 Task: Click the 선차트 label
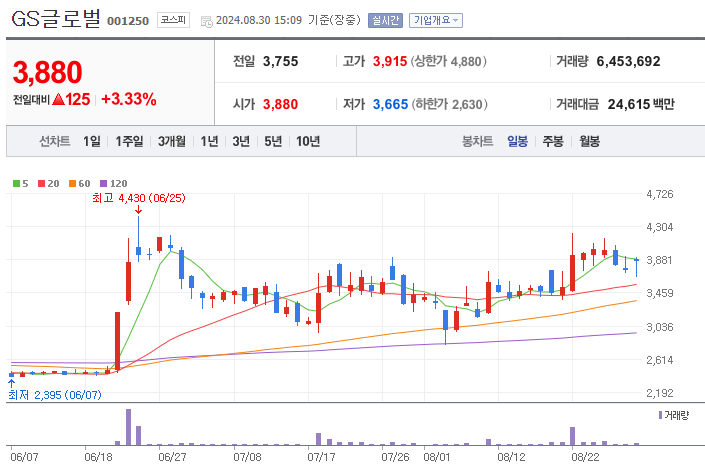point(55,141)
